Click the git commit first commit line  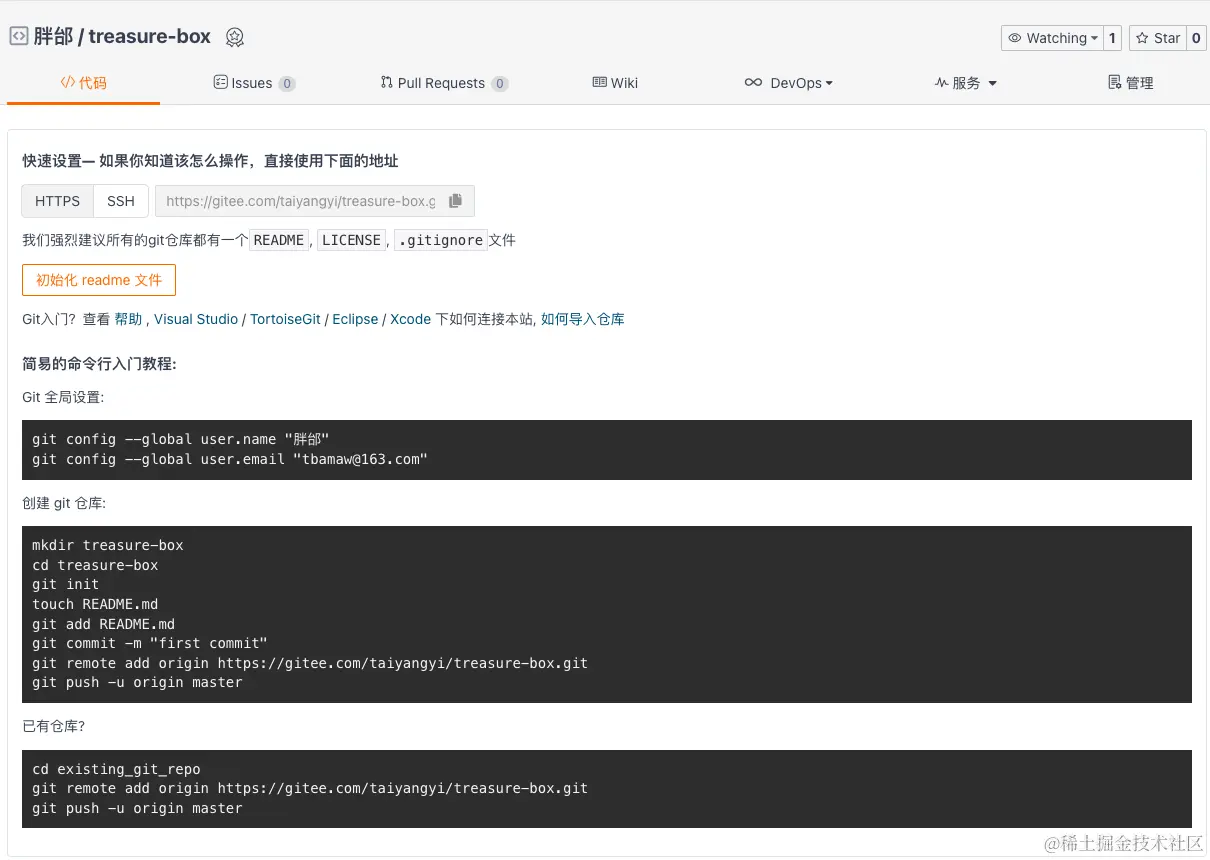150,643
